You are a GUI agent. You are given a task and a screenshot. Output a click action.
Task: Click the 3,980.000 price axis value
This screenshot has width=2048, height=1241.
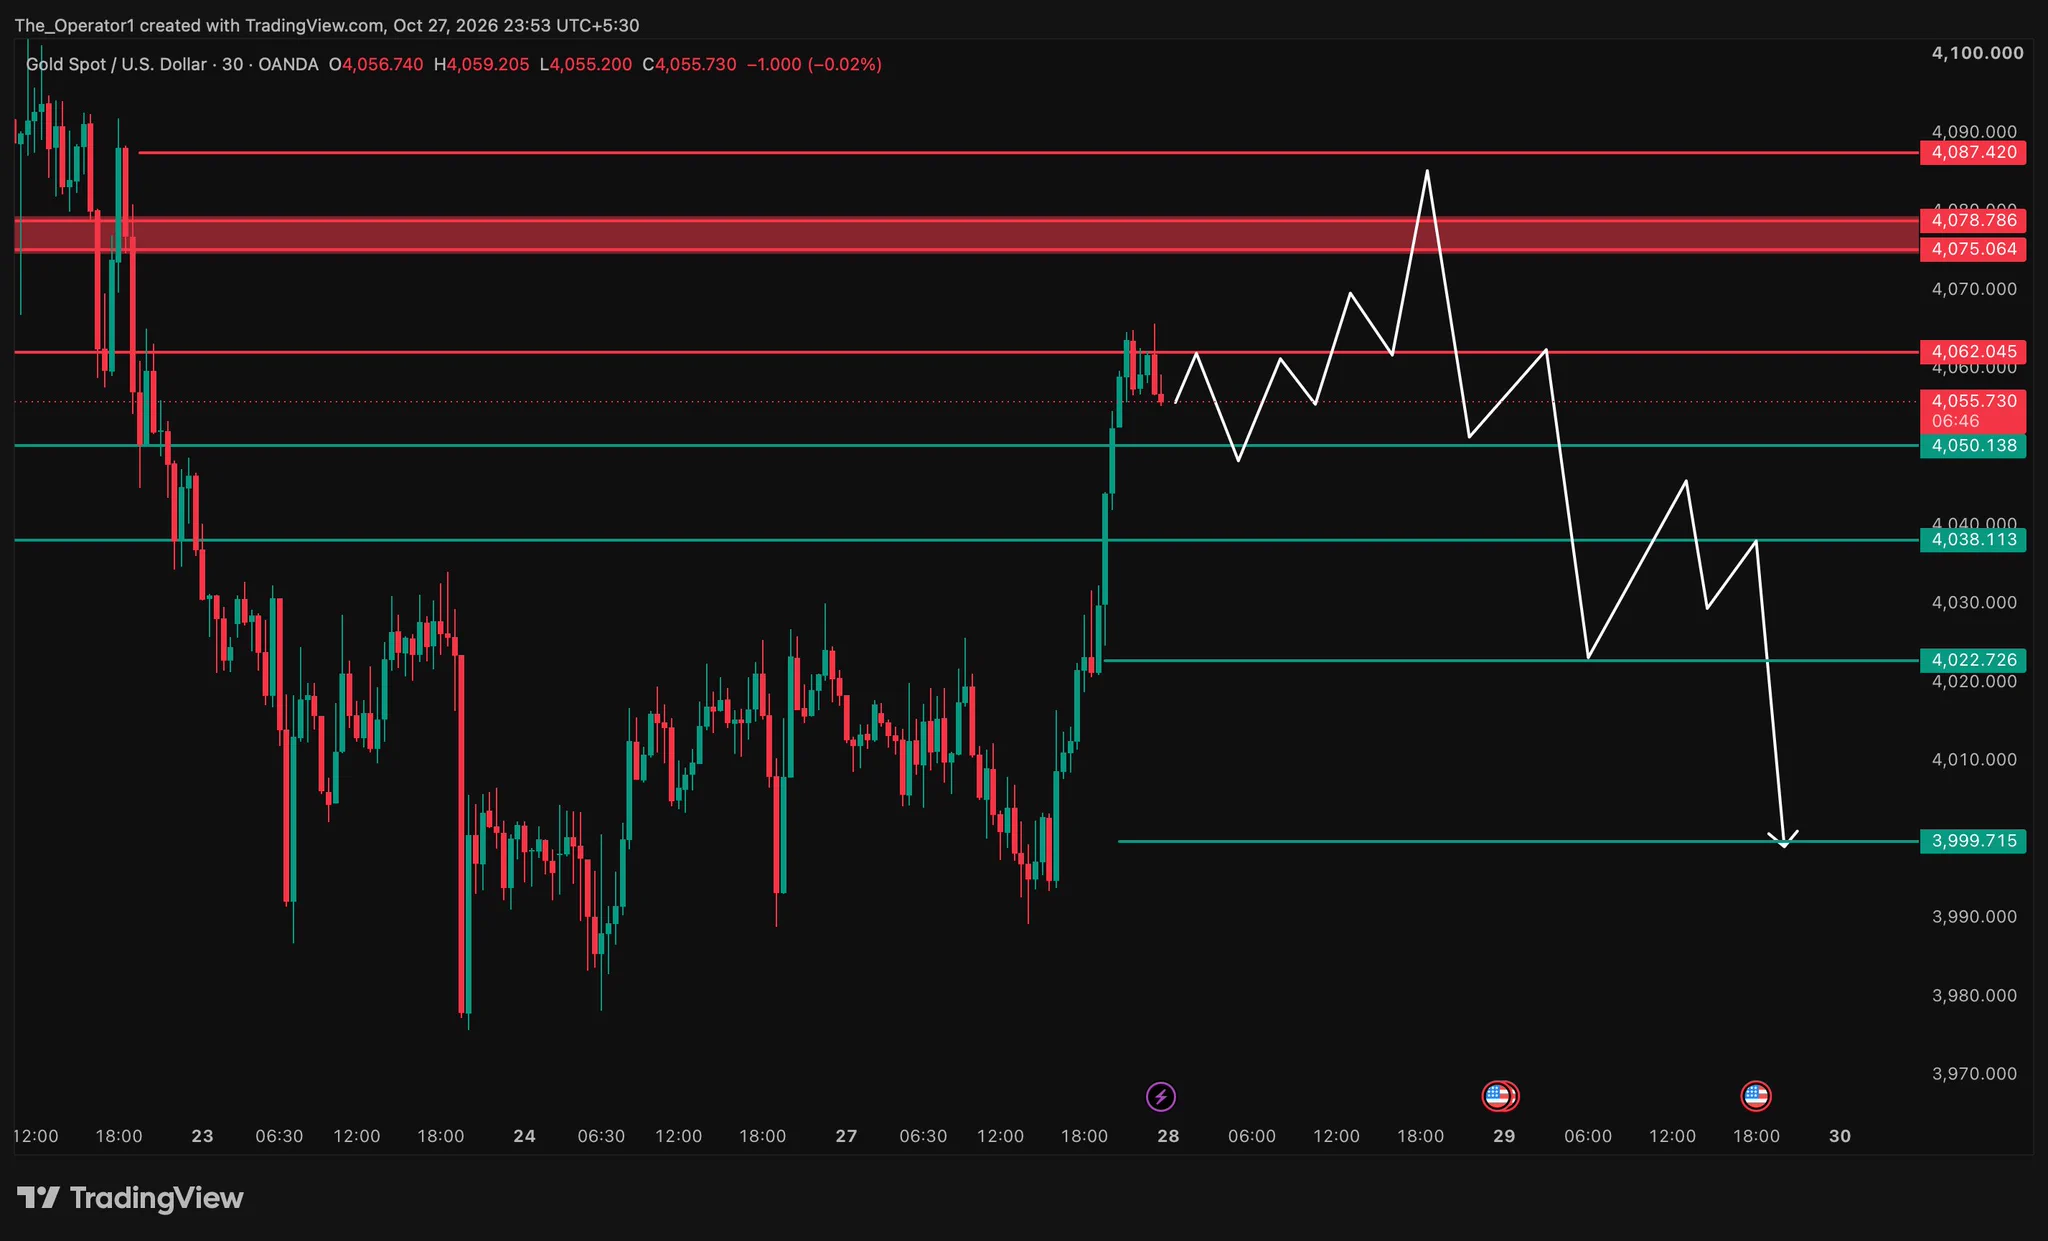click(x=1974, y=996)
